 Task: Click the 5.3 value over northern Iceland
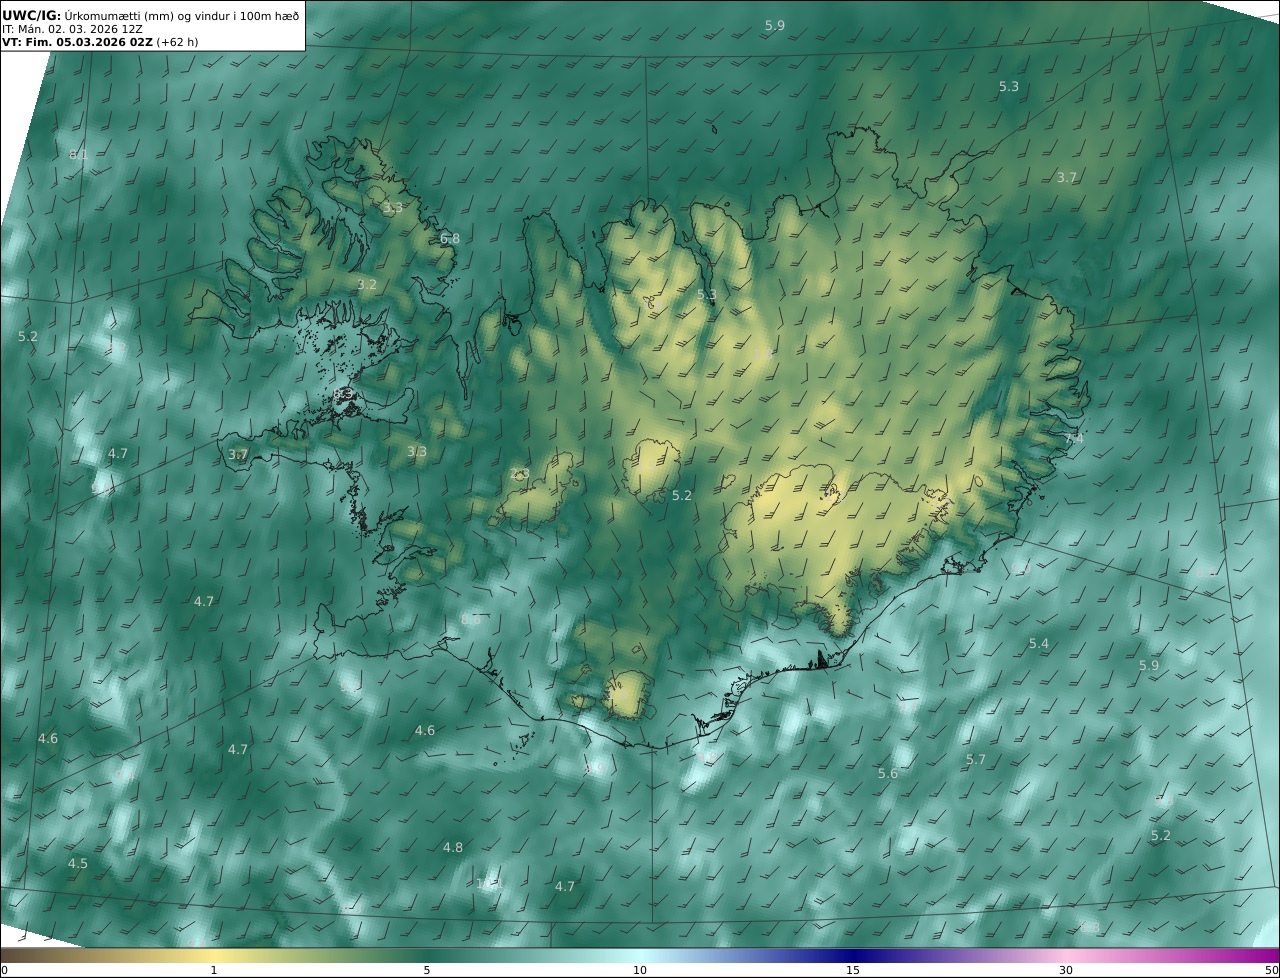(x=707, y=294)
